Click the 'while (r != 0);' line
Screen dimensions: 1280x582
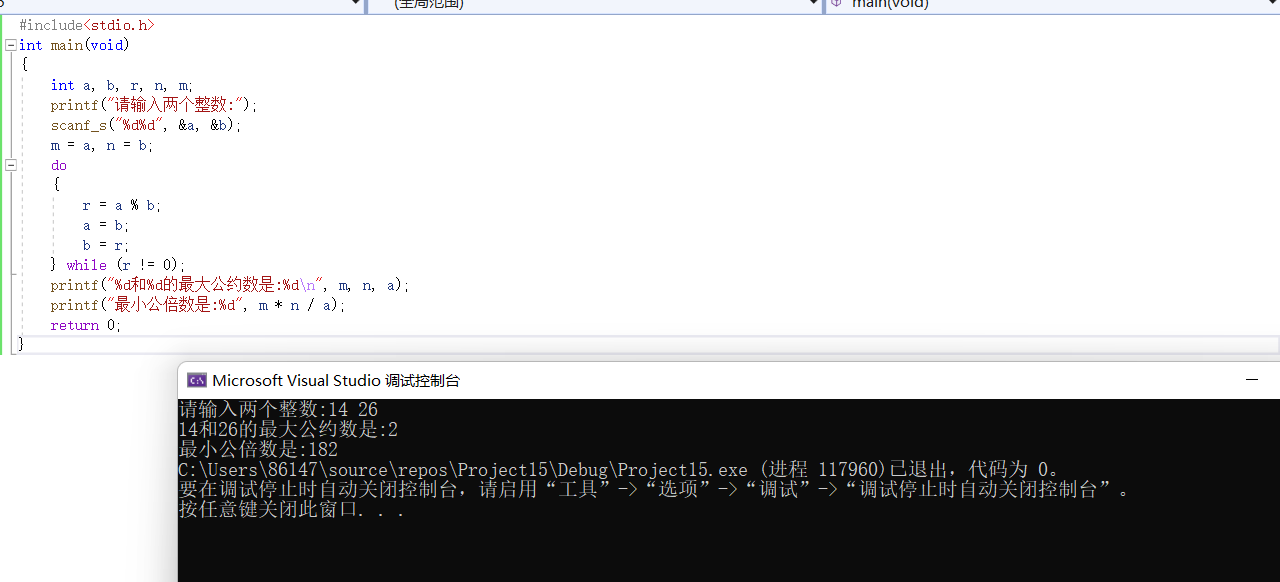(x=118, y=265)
